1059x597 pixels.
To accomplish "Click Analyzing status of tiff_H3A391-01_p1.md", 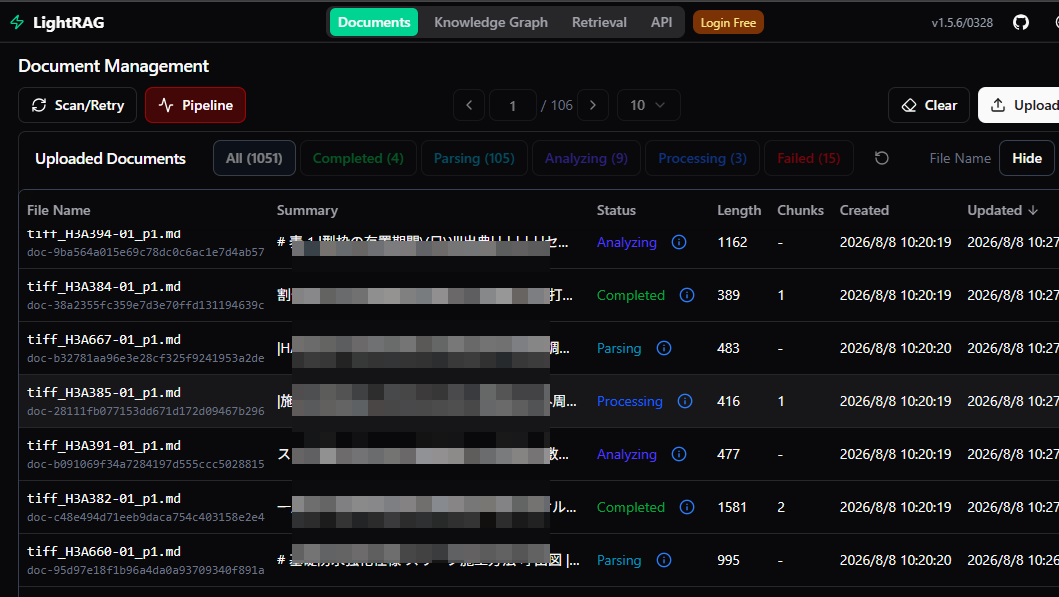I will click(627, 455).
